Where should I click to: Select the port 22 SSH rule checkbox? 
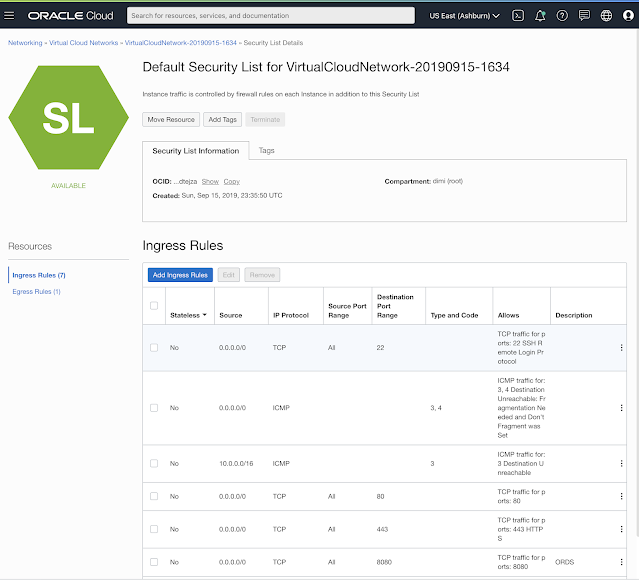tap(154, 348)
